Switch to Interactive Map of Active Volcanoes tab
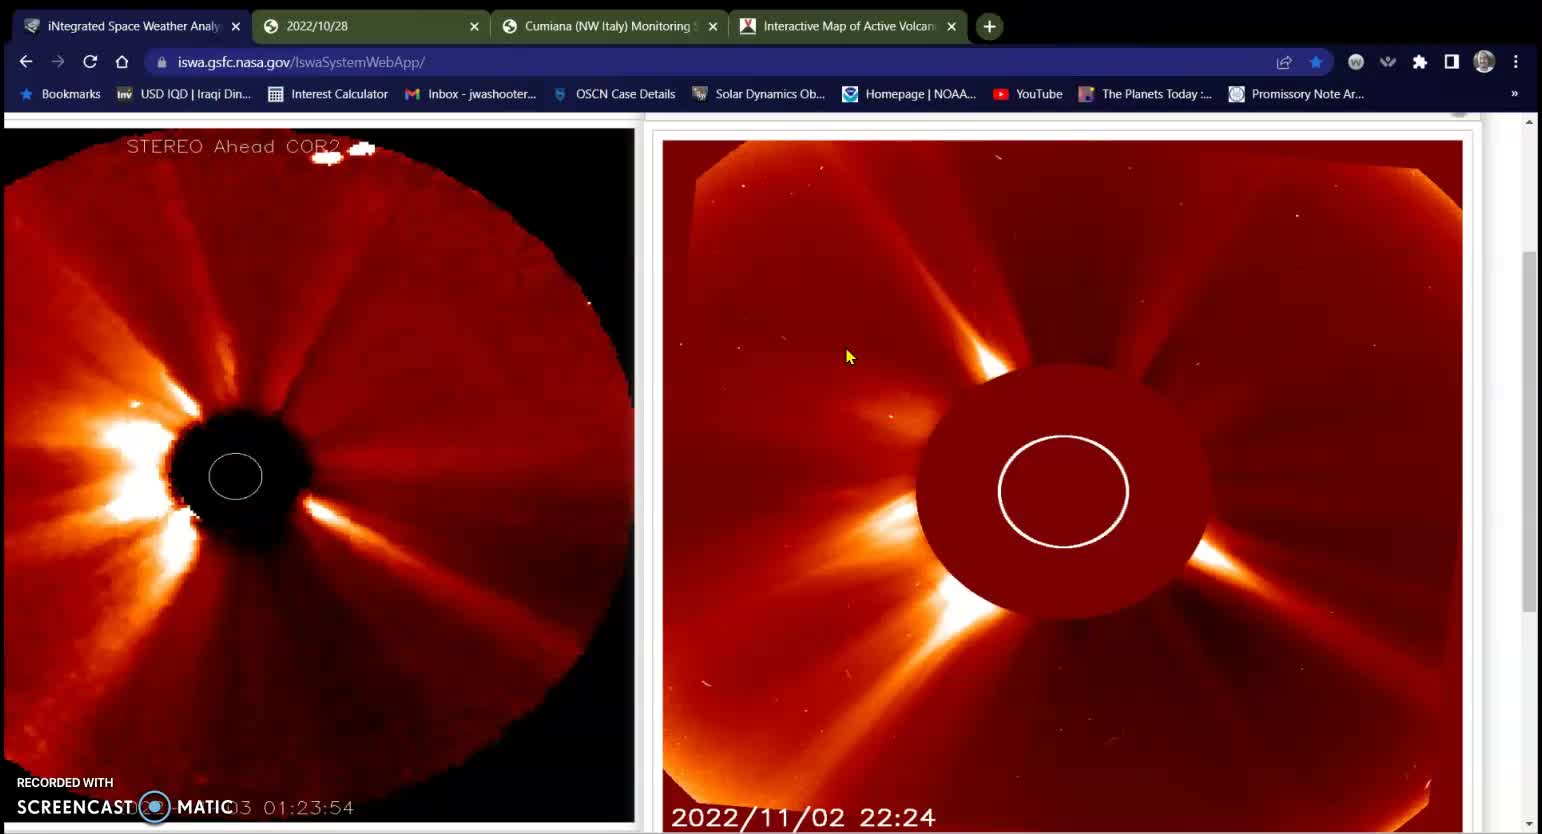Image resolution: width=1542 pixels, height=834 pixels. click(x=848, y=26)
